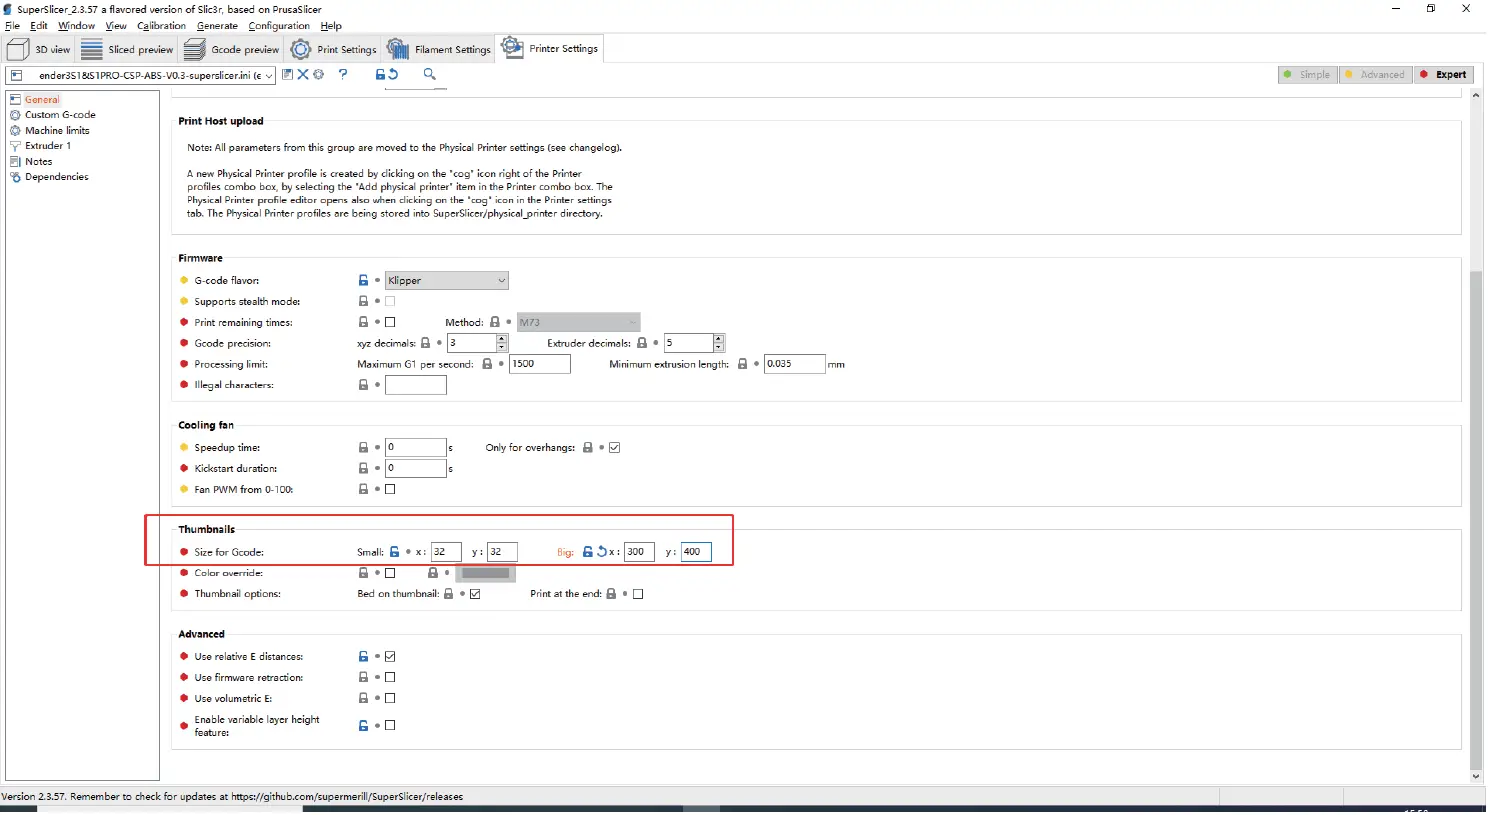Click the Big thumbnail y size field
The height and width of the screenshot is (815, 1490).
pos(696,552)
